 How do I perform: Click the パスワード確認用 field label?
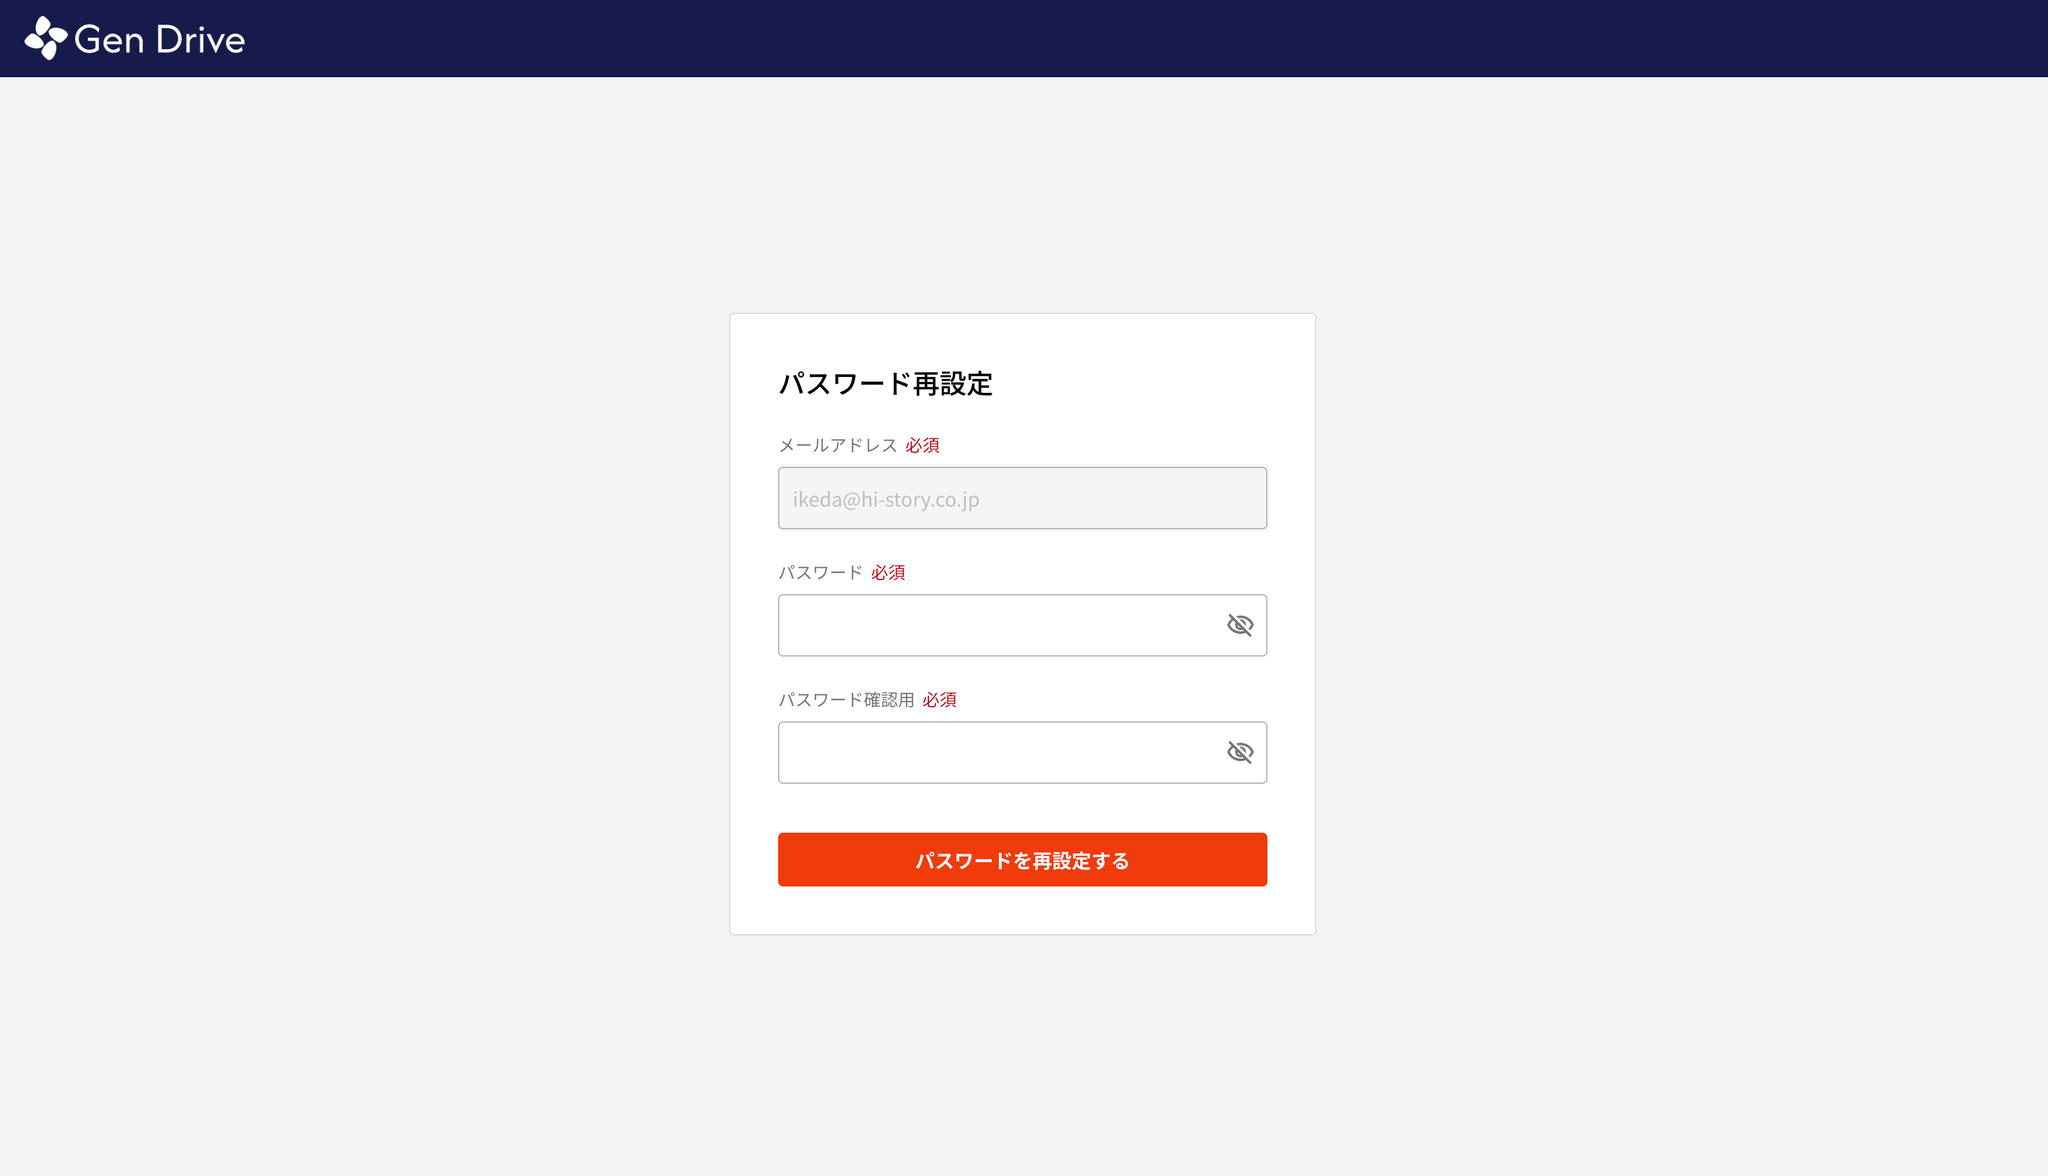click(x=846, y=699)
